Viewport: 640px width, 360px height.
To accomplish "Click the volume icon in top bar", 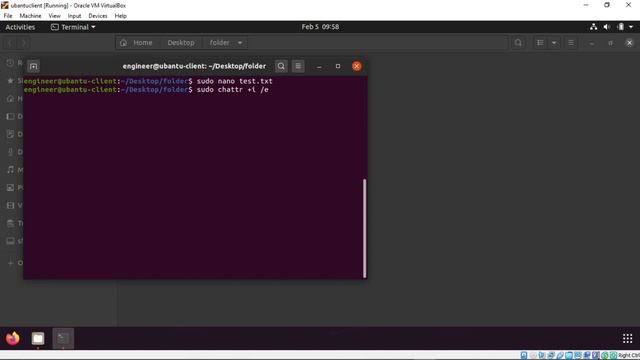I will 607,27.
